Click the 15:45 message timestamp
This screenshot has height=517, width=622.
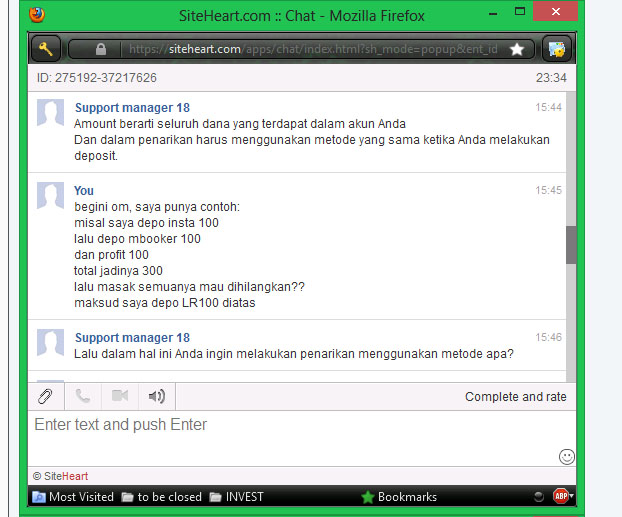click(x=549, y=190)
